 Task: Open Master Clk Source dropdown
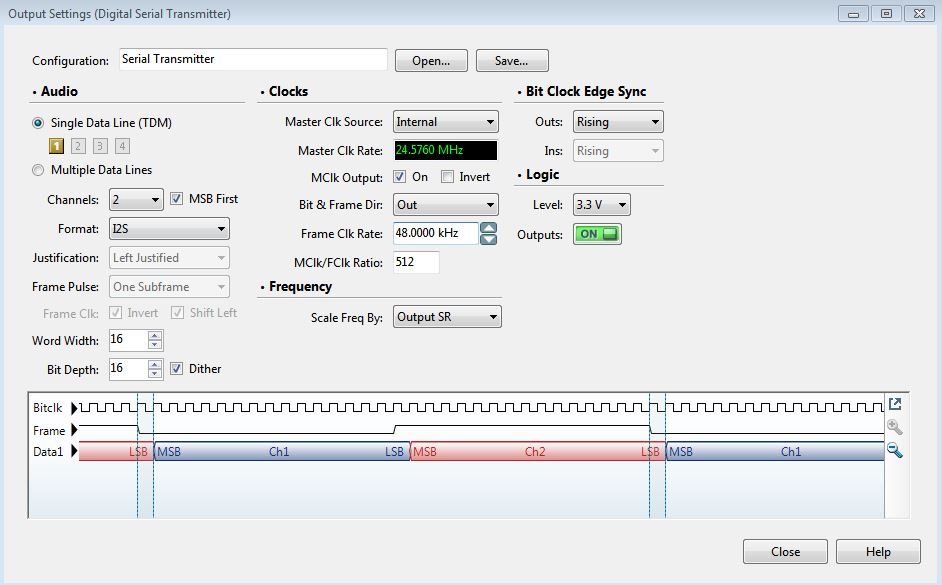(x=446, y=122)
